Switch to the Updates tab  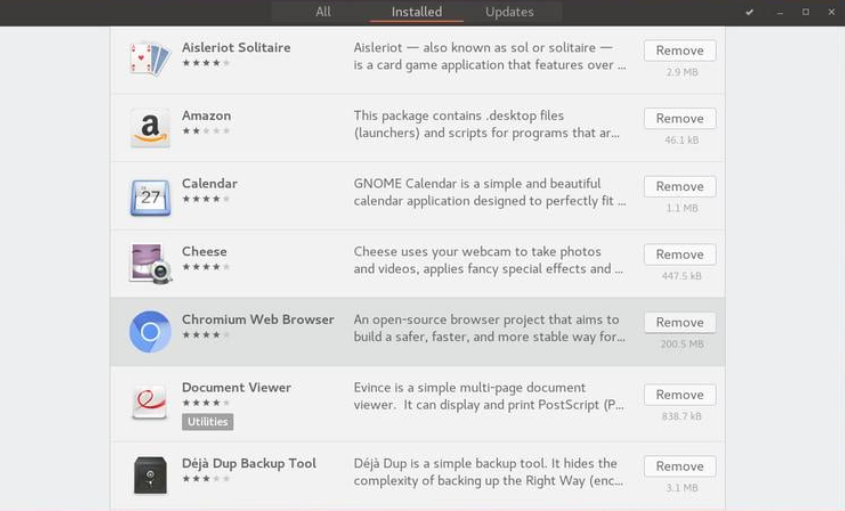coord(509,12)
